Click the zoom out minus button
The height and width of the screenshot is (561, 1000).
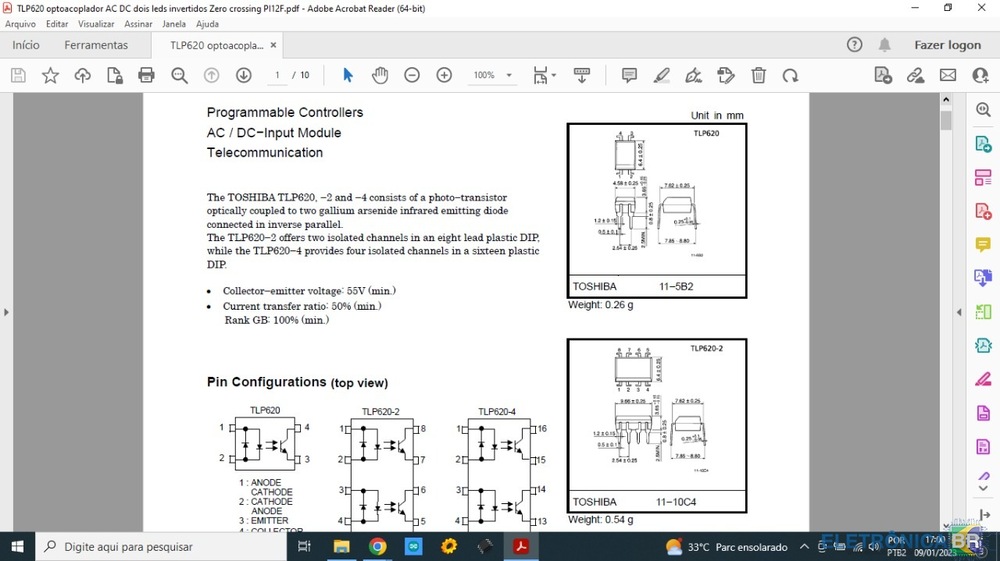pyautogui.click(x=412, y=75)
